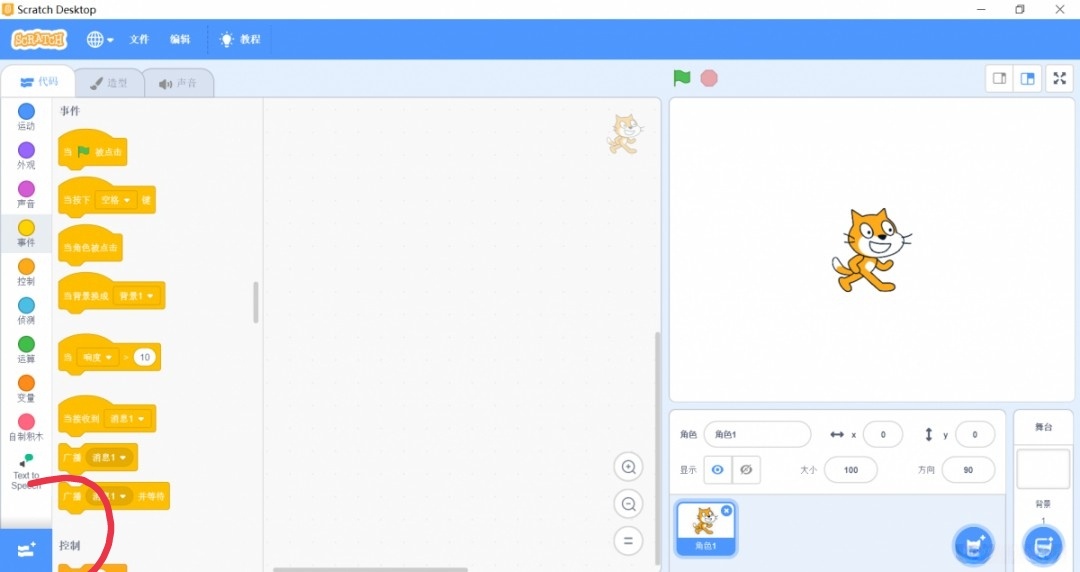The width and height of the screenshot is (1080, 572).
Task: Switch to small stage layout
Action: pos(999,79)
